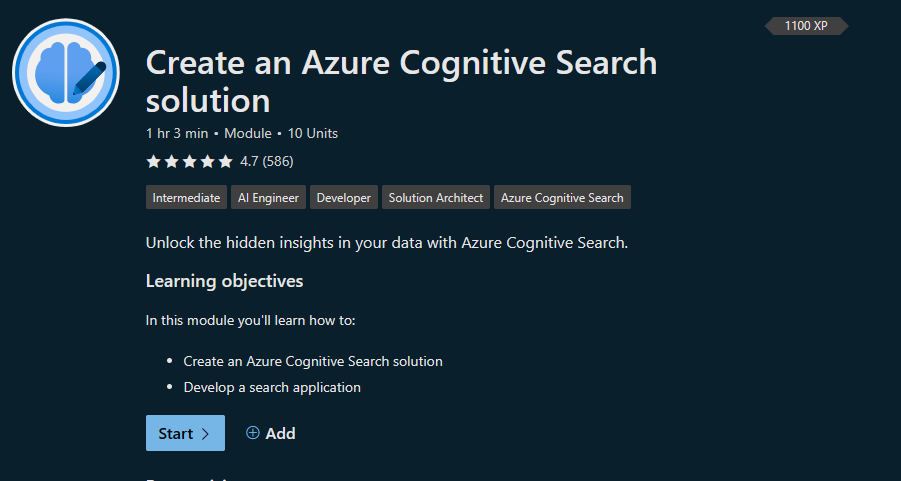Click the '1 hr 3 min' duration text
Screen dimensions: 901x481
(177, 134)
